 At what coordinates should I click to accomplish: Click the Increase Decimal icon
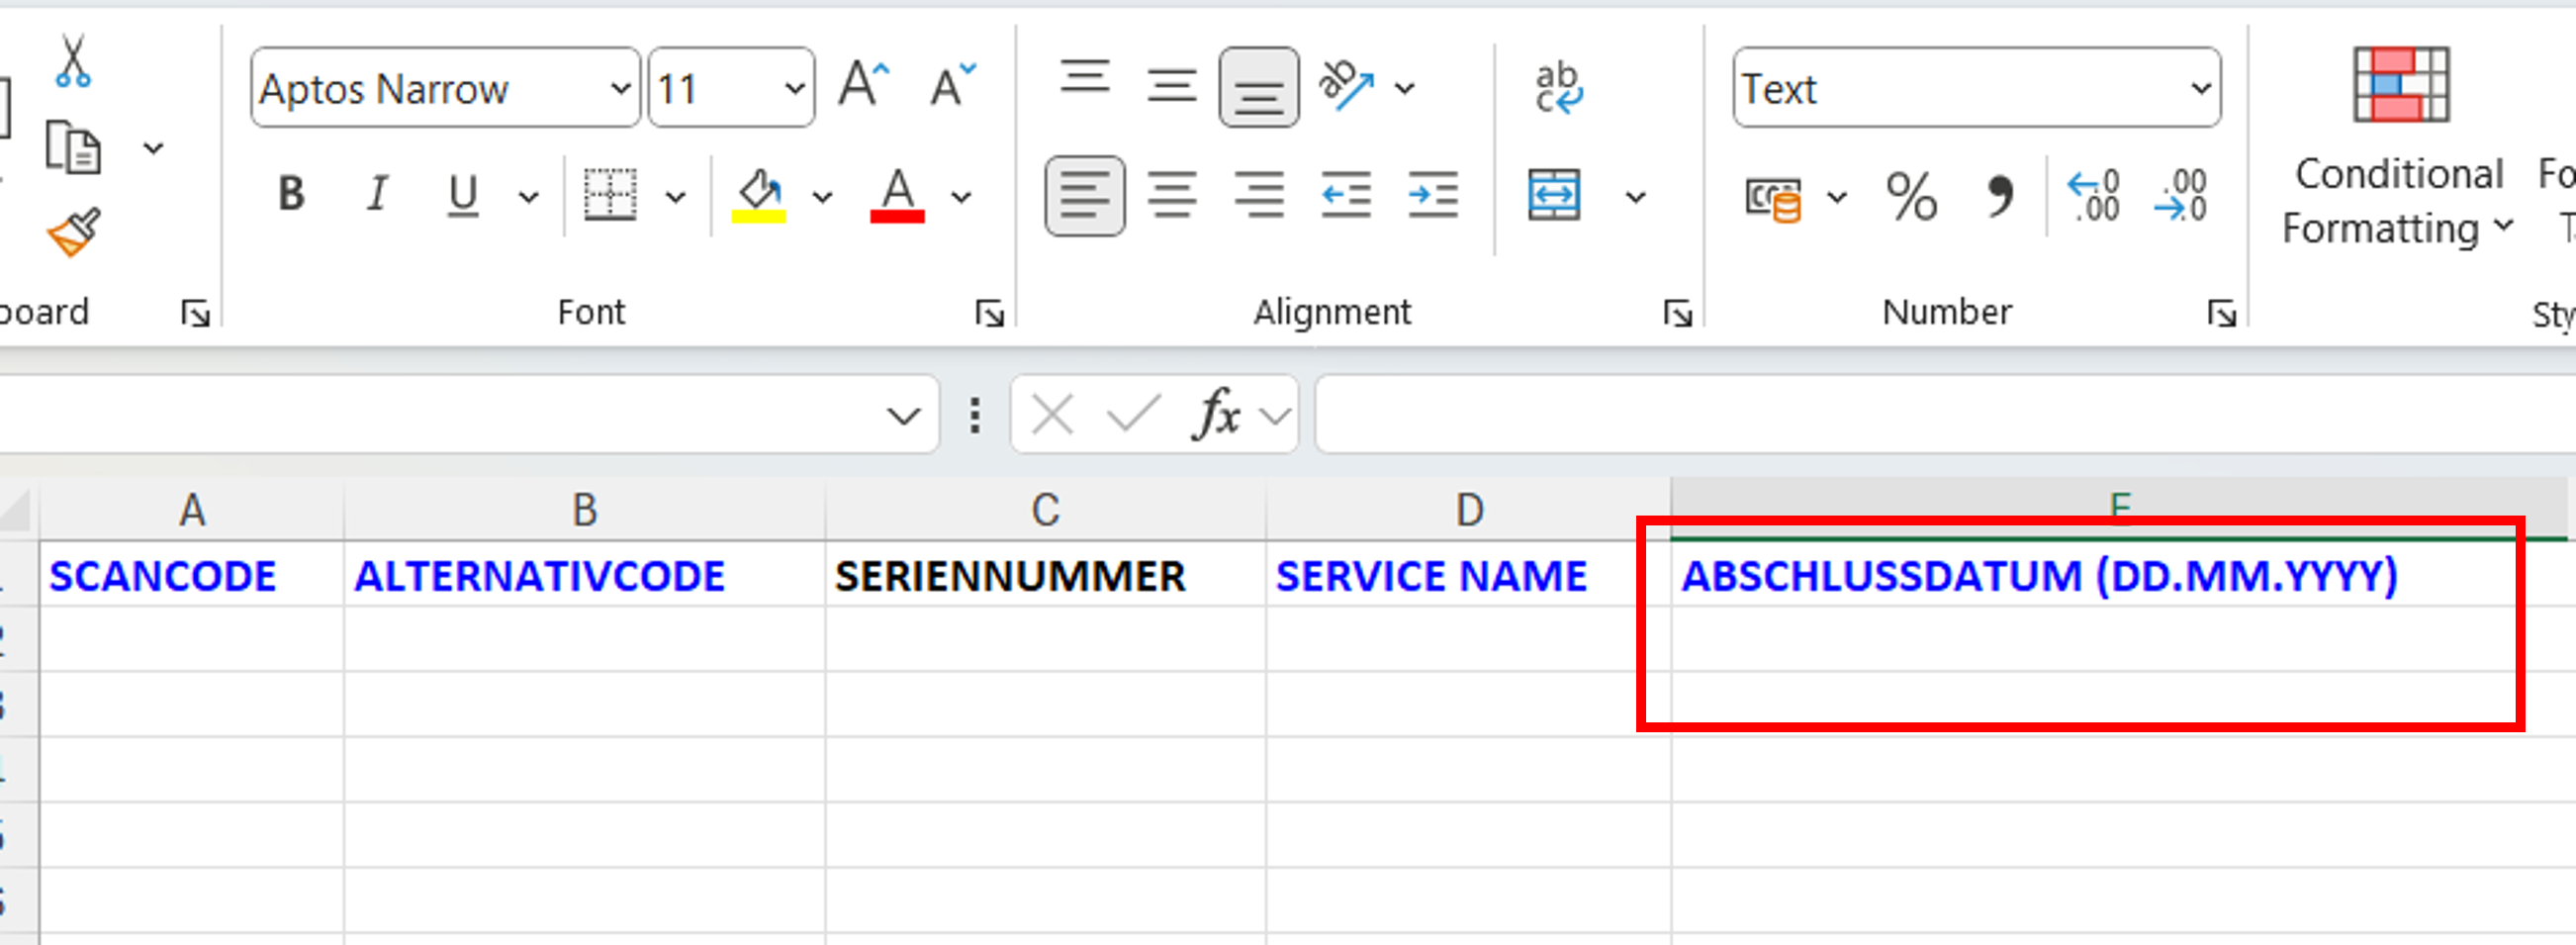2093,196
